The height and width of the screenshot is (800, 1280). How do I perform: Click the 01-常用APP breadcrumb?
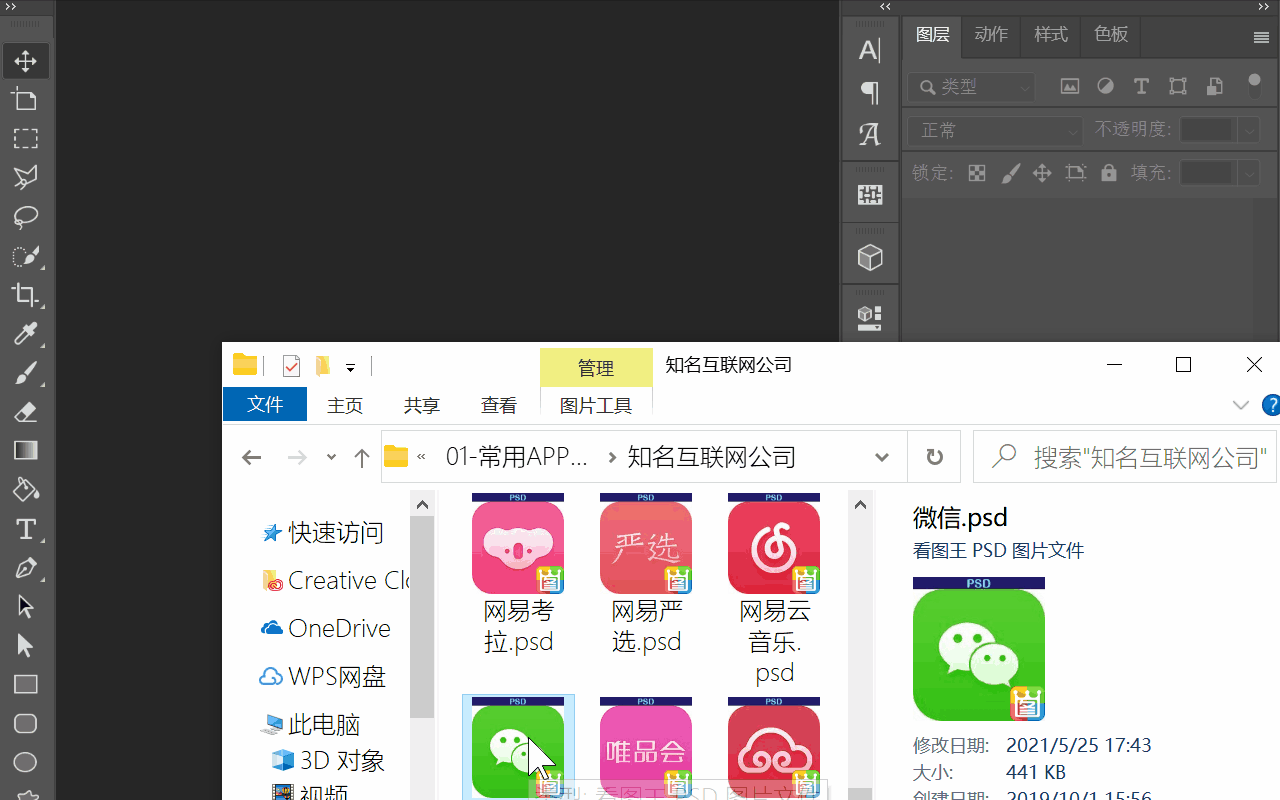[x=517, y=457]
